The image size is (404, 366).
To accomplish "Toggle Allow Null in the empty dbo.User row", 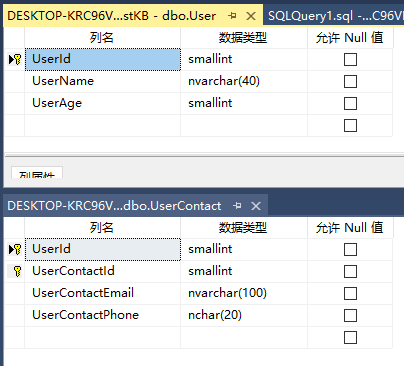I will click(350, 126).
